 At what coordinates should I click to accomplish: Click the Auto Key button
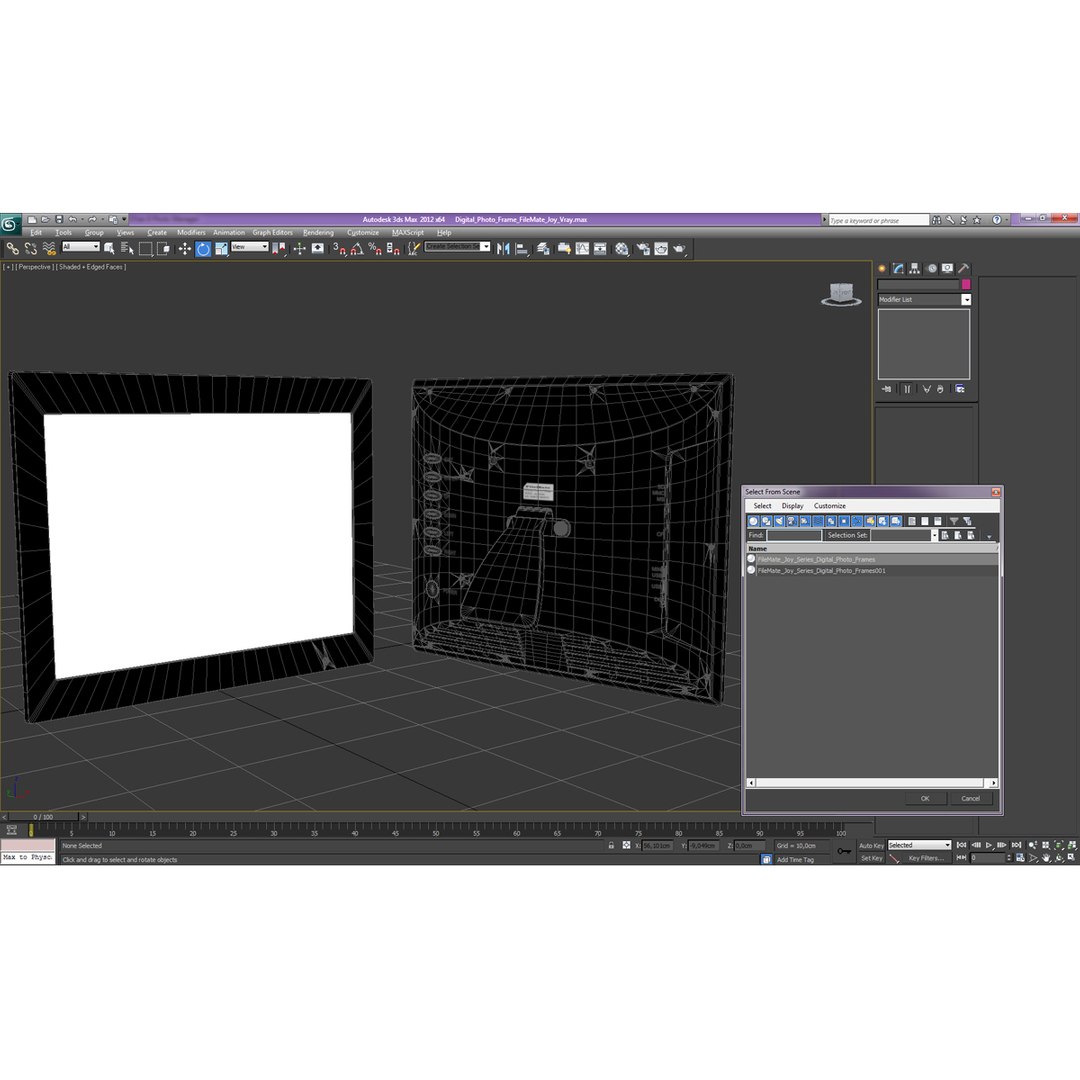coord(871,845)
